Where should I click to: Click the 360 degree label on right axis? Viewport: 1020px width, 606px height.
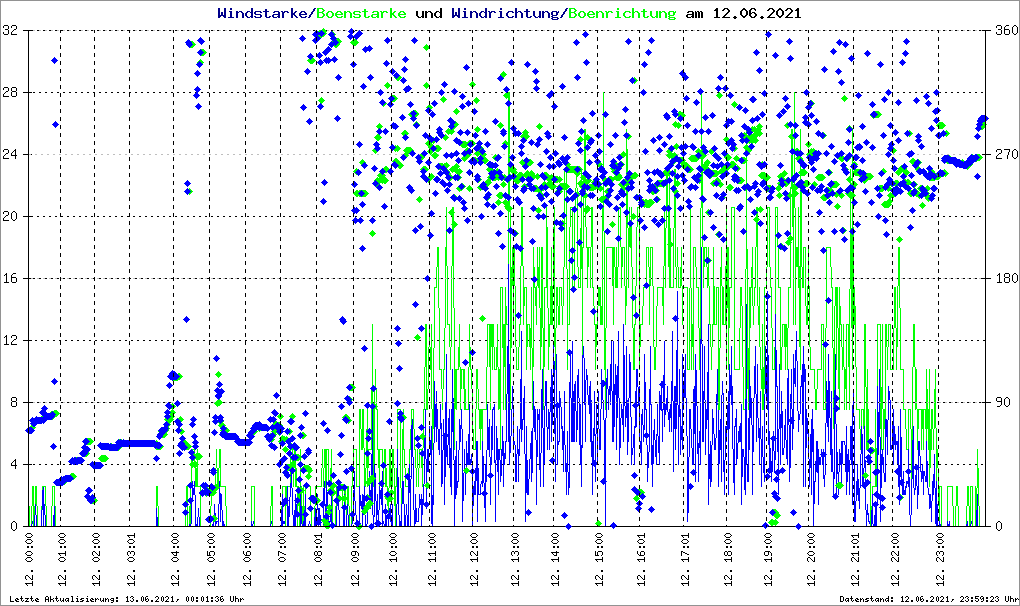coord(1003,31)
